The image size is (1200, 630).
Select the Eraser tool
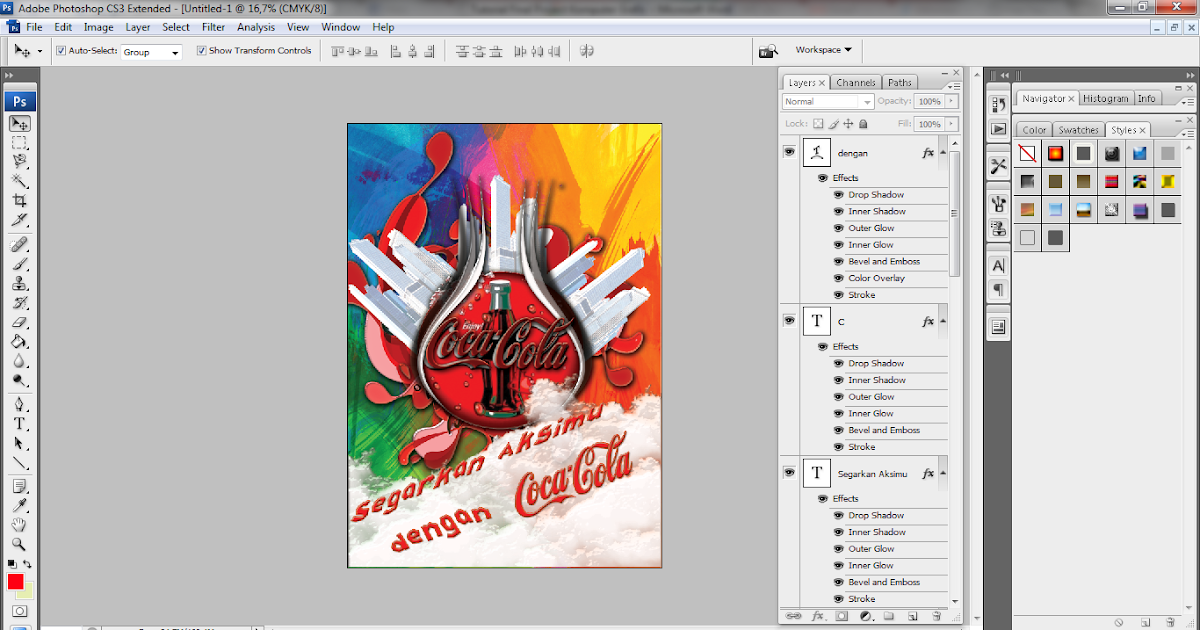click(x=20, y=322)
